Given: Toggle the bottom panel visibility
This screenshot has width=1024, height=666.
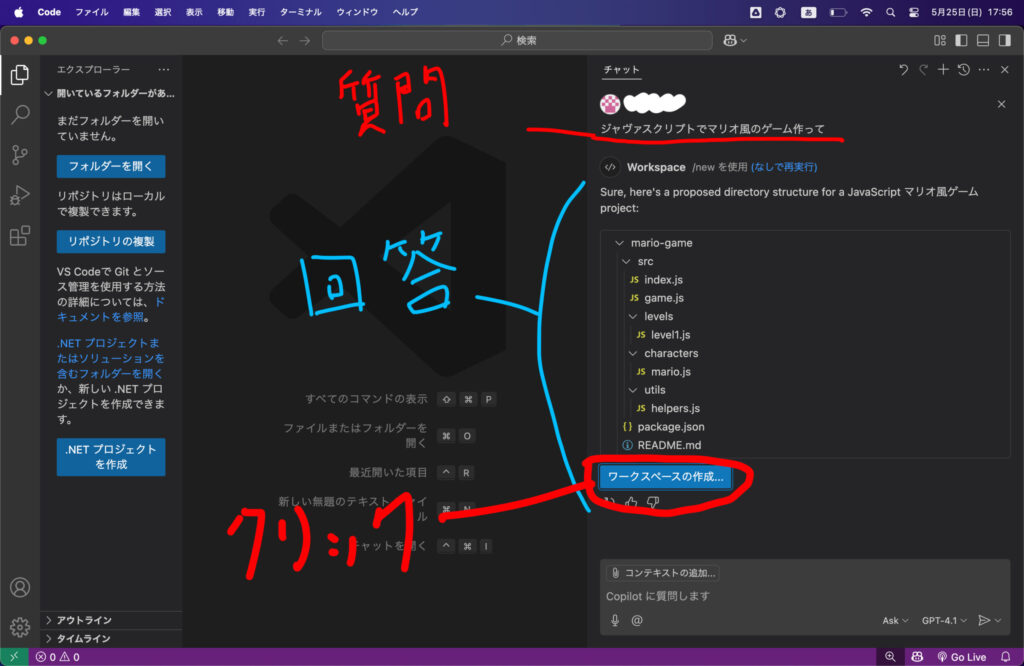Looking at the screenshot, I should [x=983, y=40].
